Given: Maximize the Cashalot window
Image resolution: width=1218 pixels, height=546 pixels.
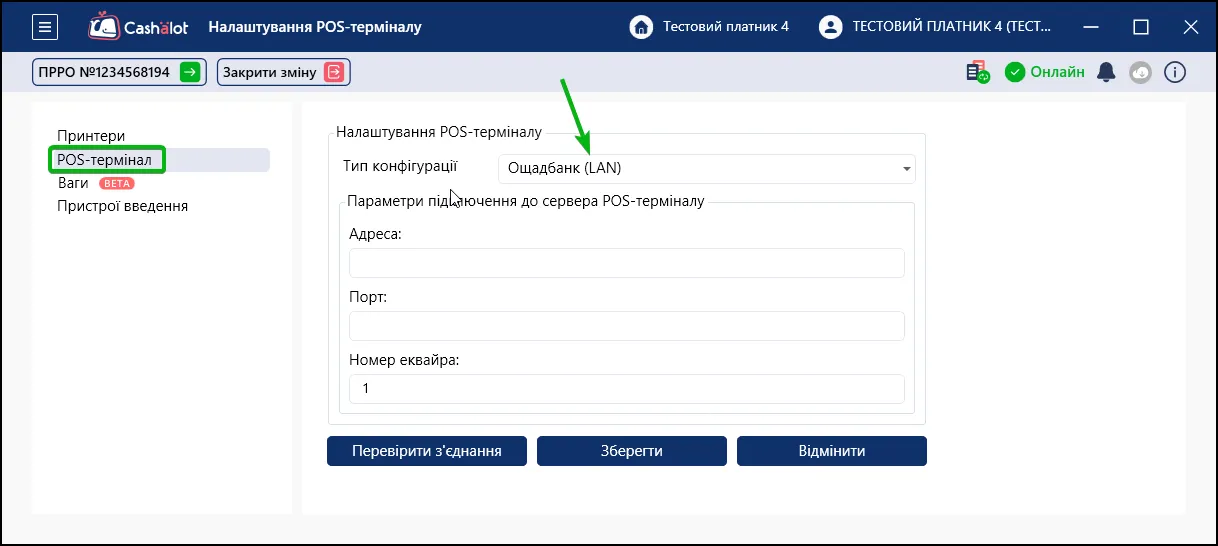Looking at the screenshot, I should (1141, 27).
